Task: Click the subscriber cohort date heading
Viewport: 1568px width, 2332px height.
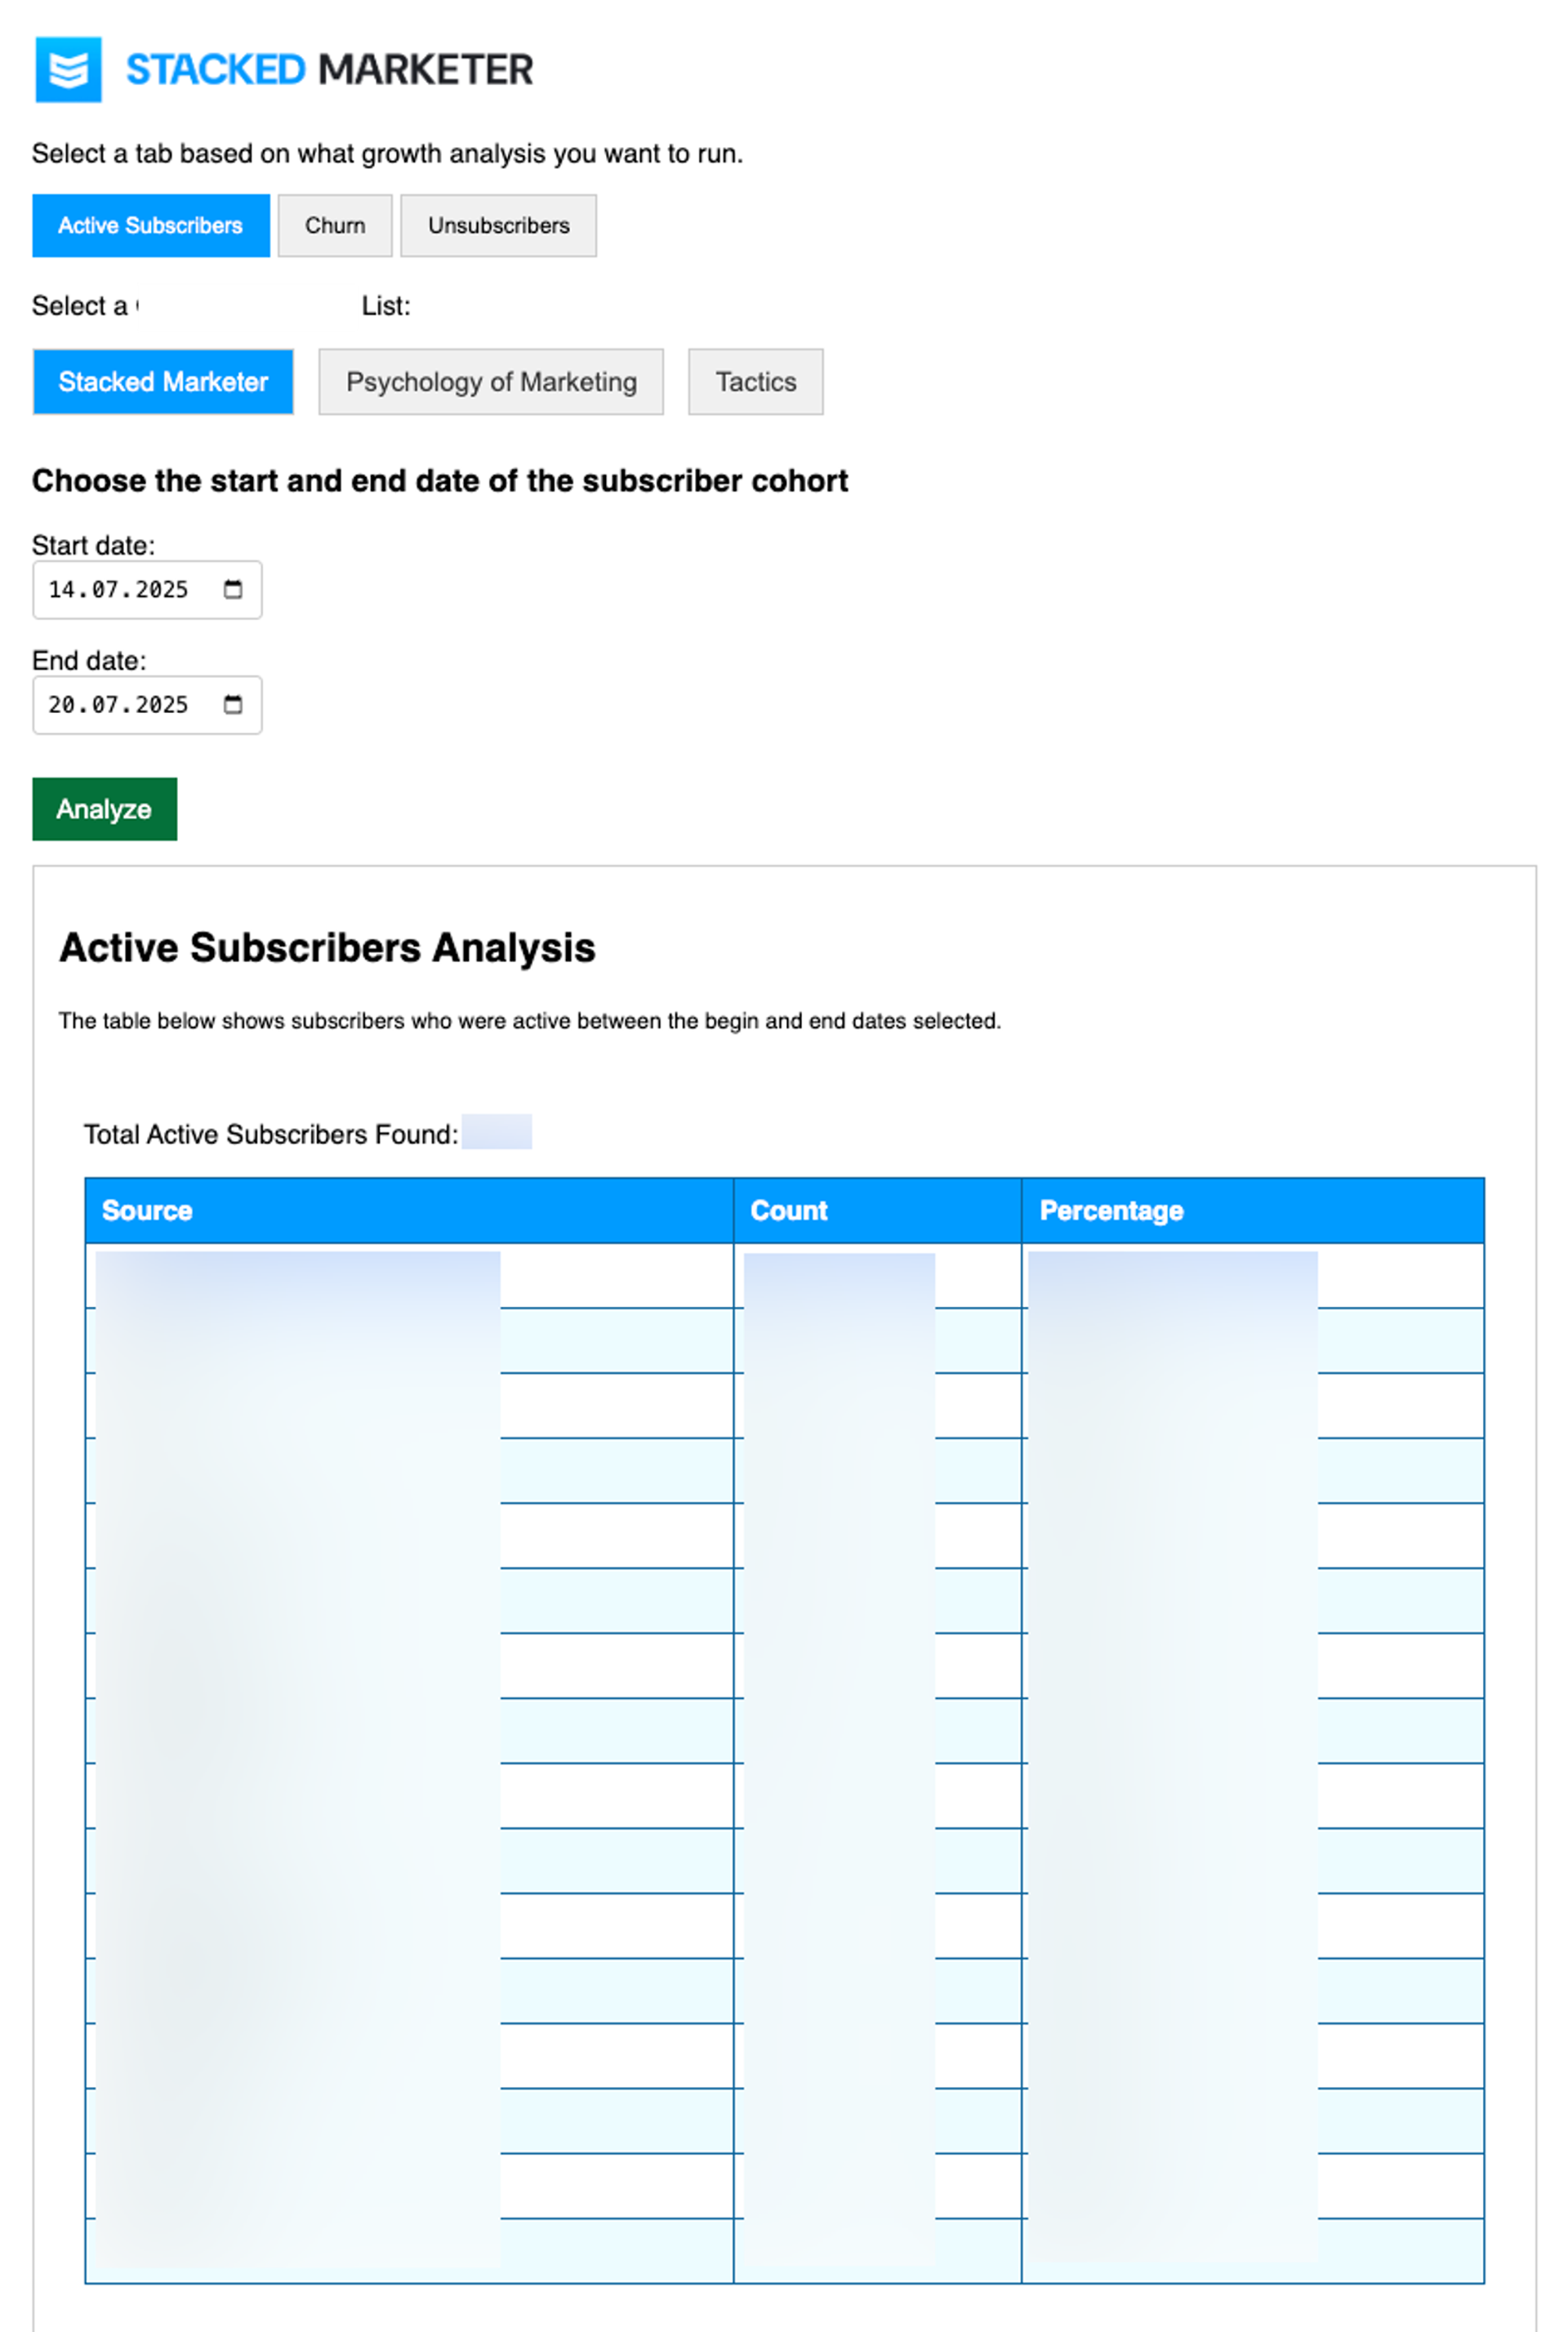Action: [440, 481]
